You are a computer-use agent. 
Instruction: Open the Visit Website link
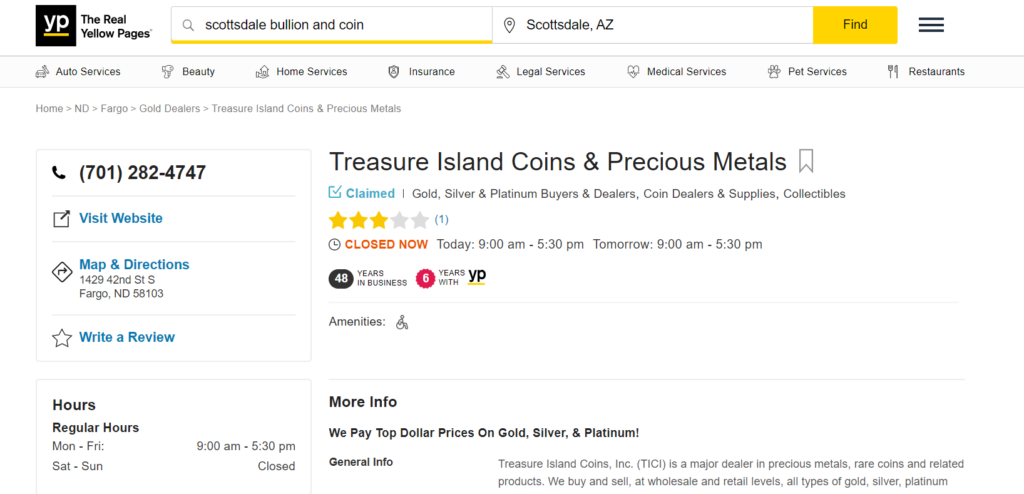click(x=121, y=218)
